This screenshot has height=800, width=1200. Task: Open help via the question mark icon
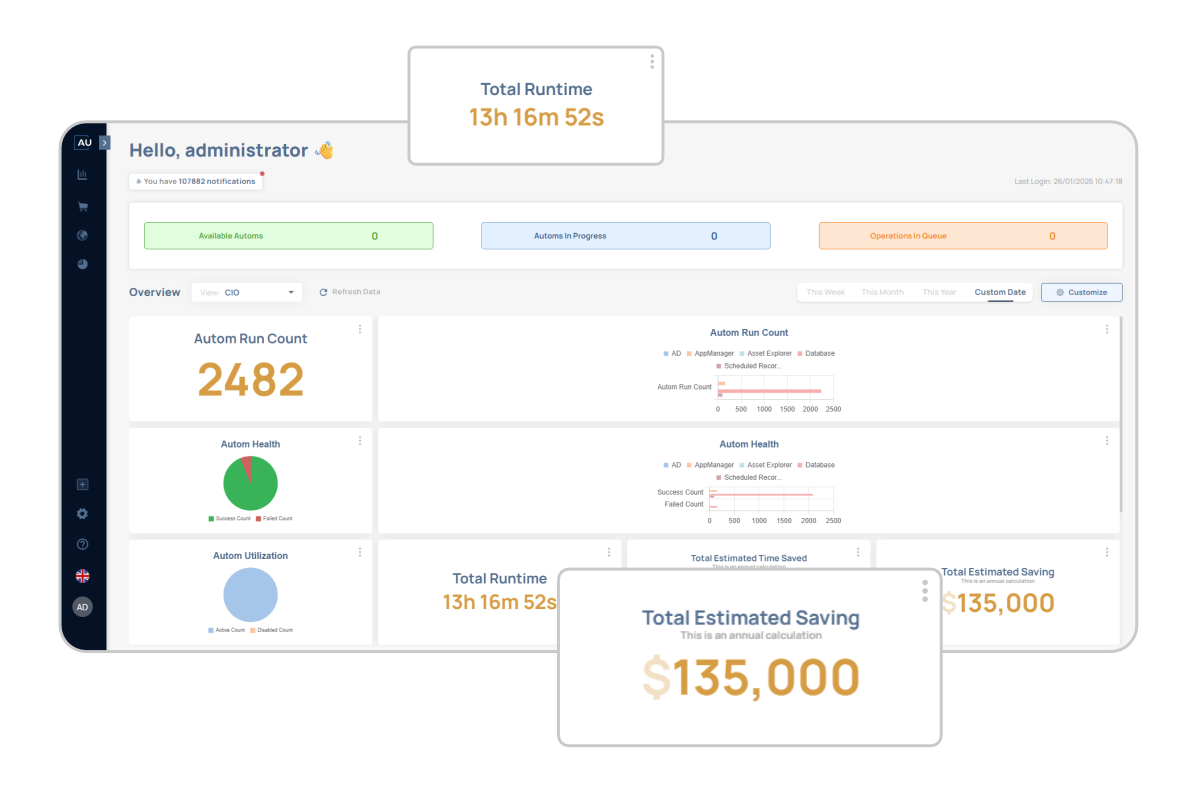click(x=83, y=545)
